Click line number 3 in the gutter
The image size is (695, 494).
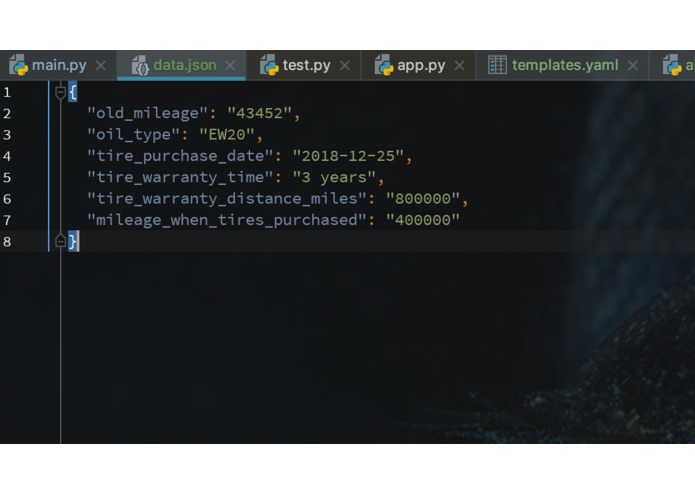point(7,135)
